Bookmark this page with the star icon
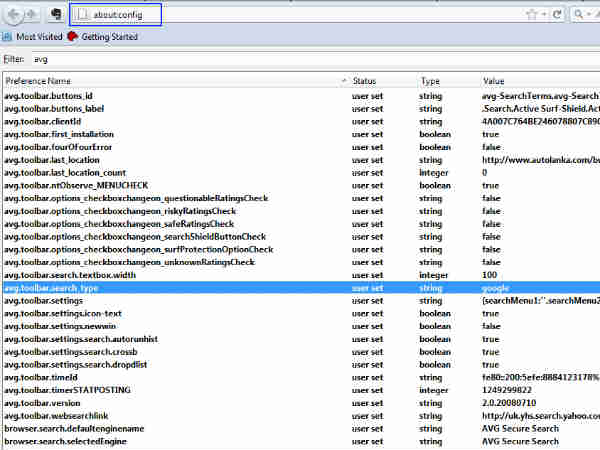 pyautogui.click(x=531, y=15)
